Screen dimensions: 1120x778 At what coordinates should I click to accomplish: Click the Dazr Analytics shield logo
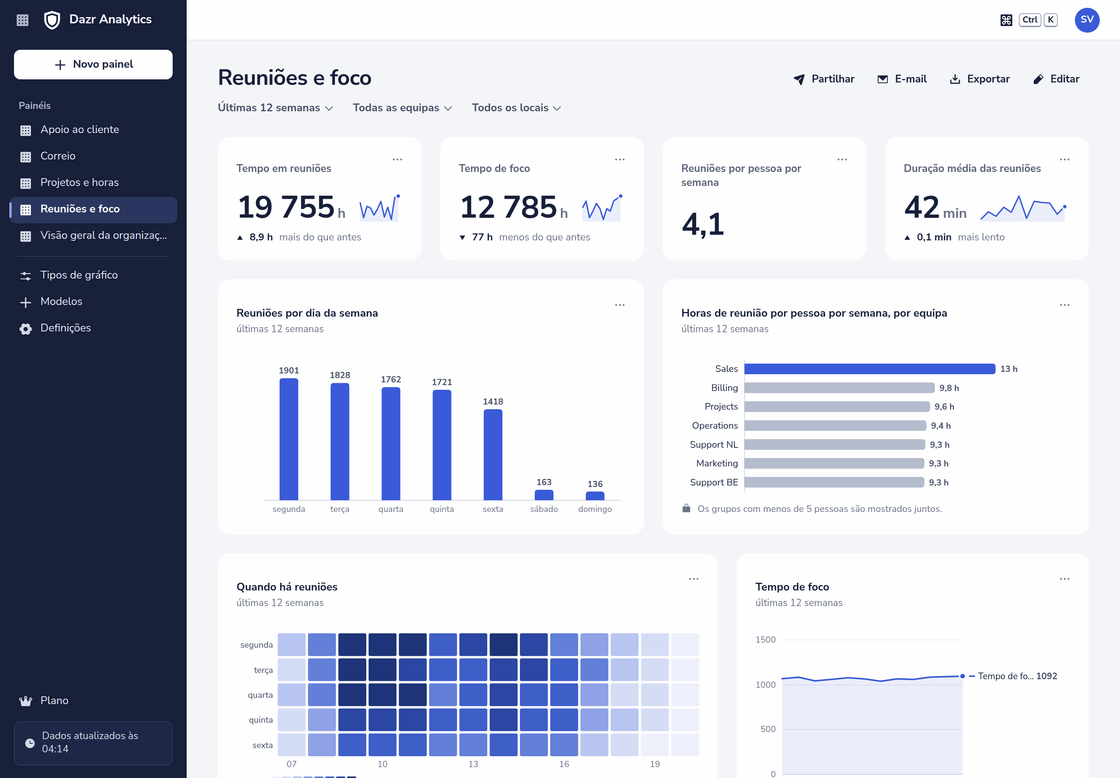tap(52, 20)
